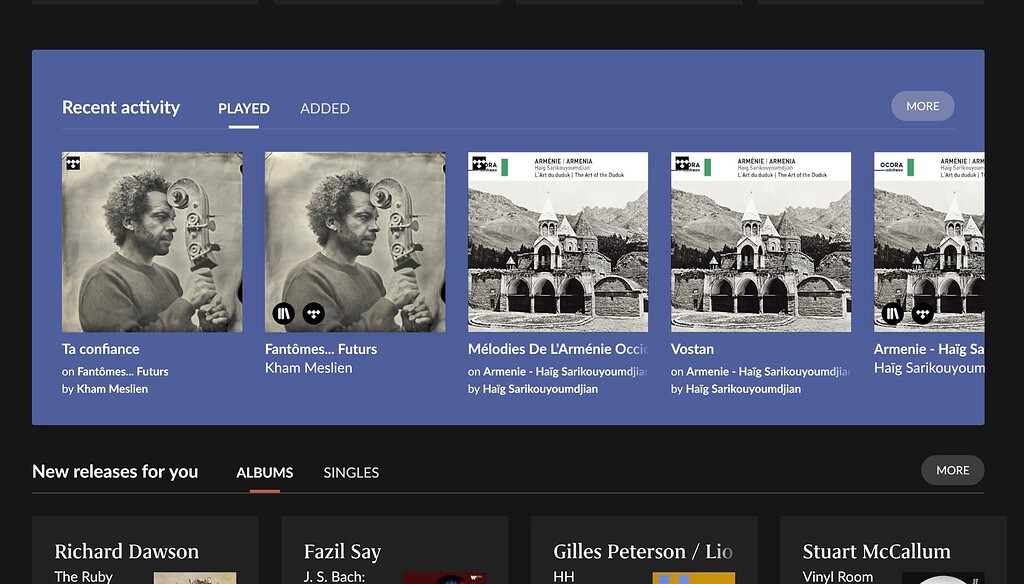Click MORE next to New releases for you
Viewport: 1024px width, 584px height.
pyautogui.click(x=952, y=470)
